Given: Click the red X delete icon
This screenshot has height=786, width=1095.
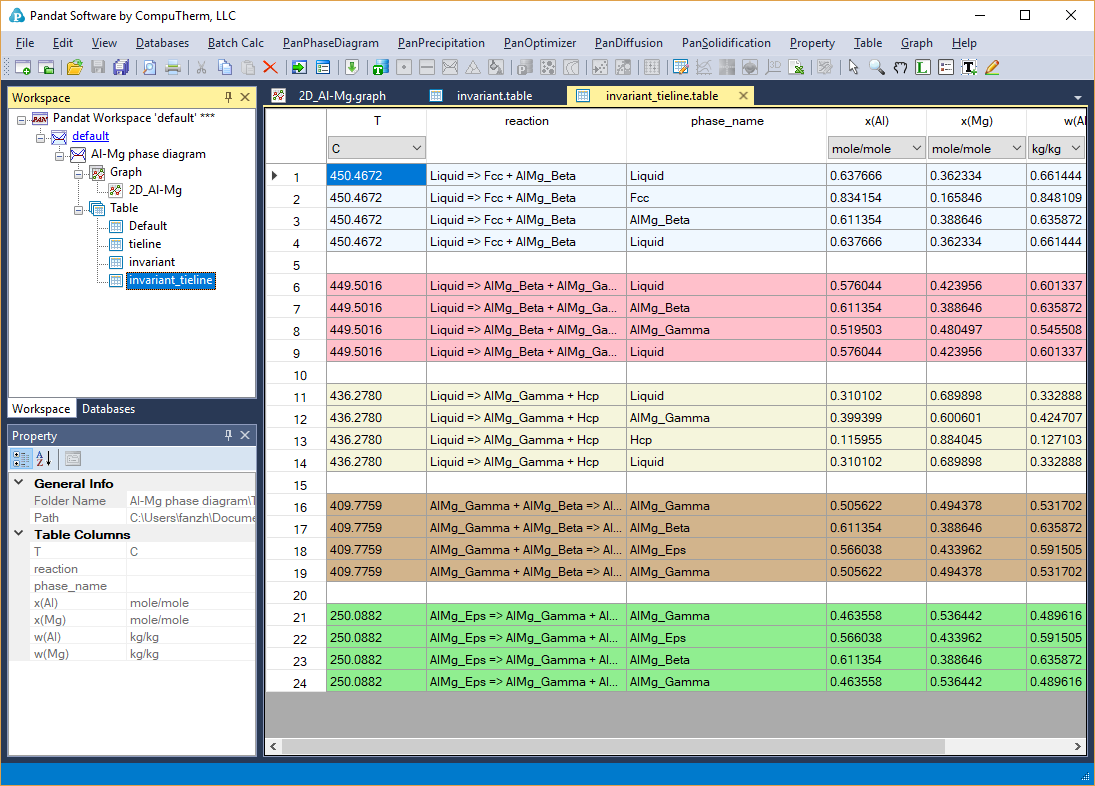Looking at the screenshot, I should pyautogui.click(x=270, y=67).
